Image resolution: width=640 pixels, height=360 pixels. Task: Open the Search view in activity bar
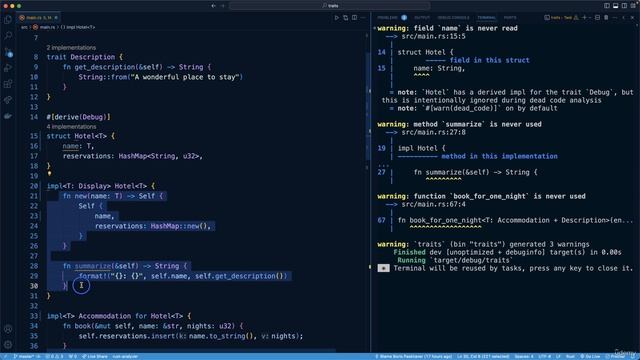pyautogui.click(x=8, y=36)
